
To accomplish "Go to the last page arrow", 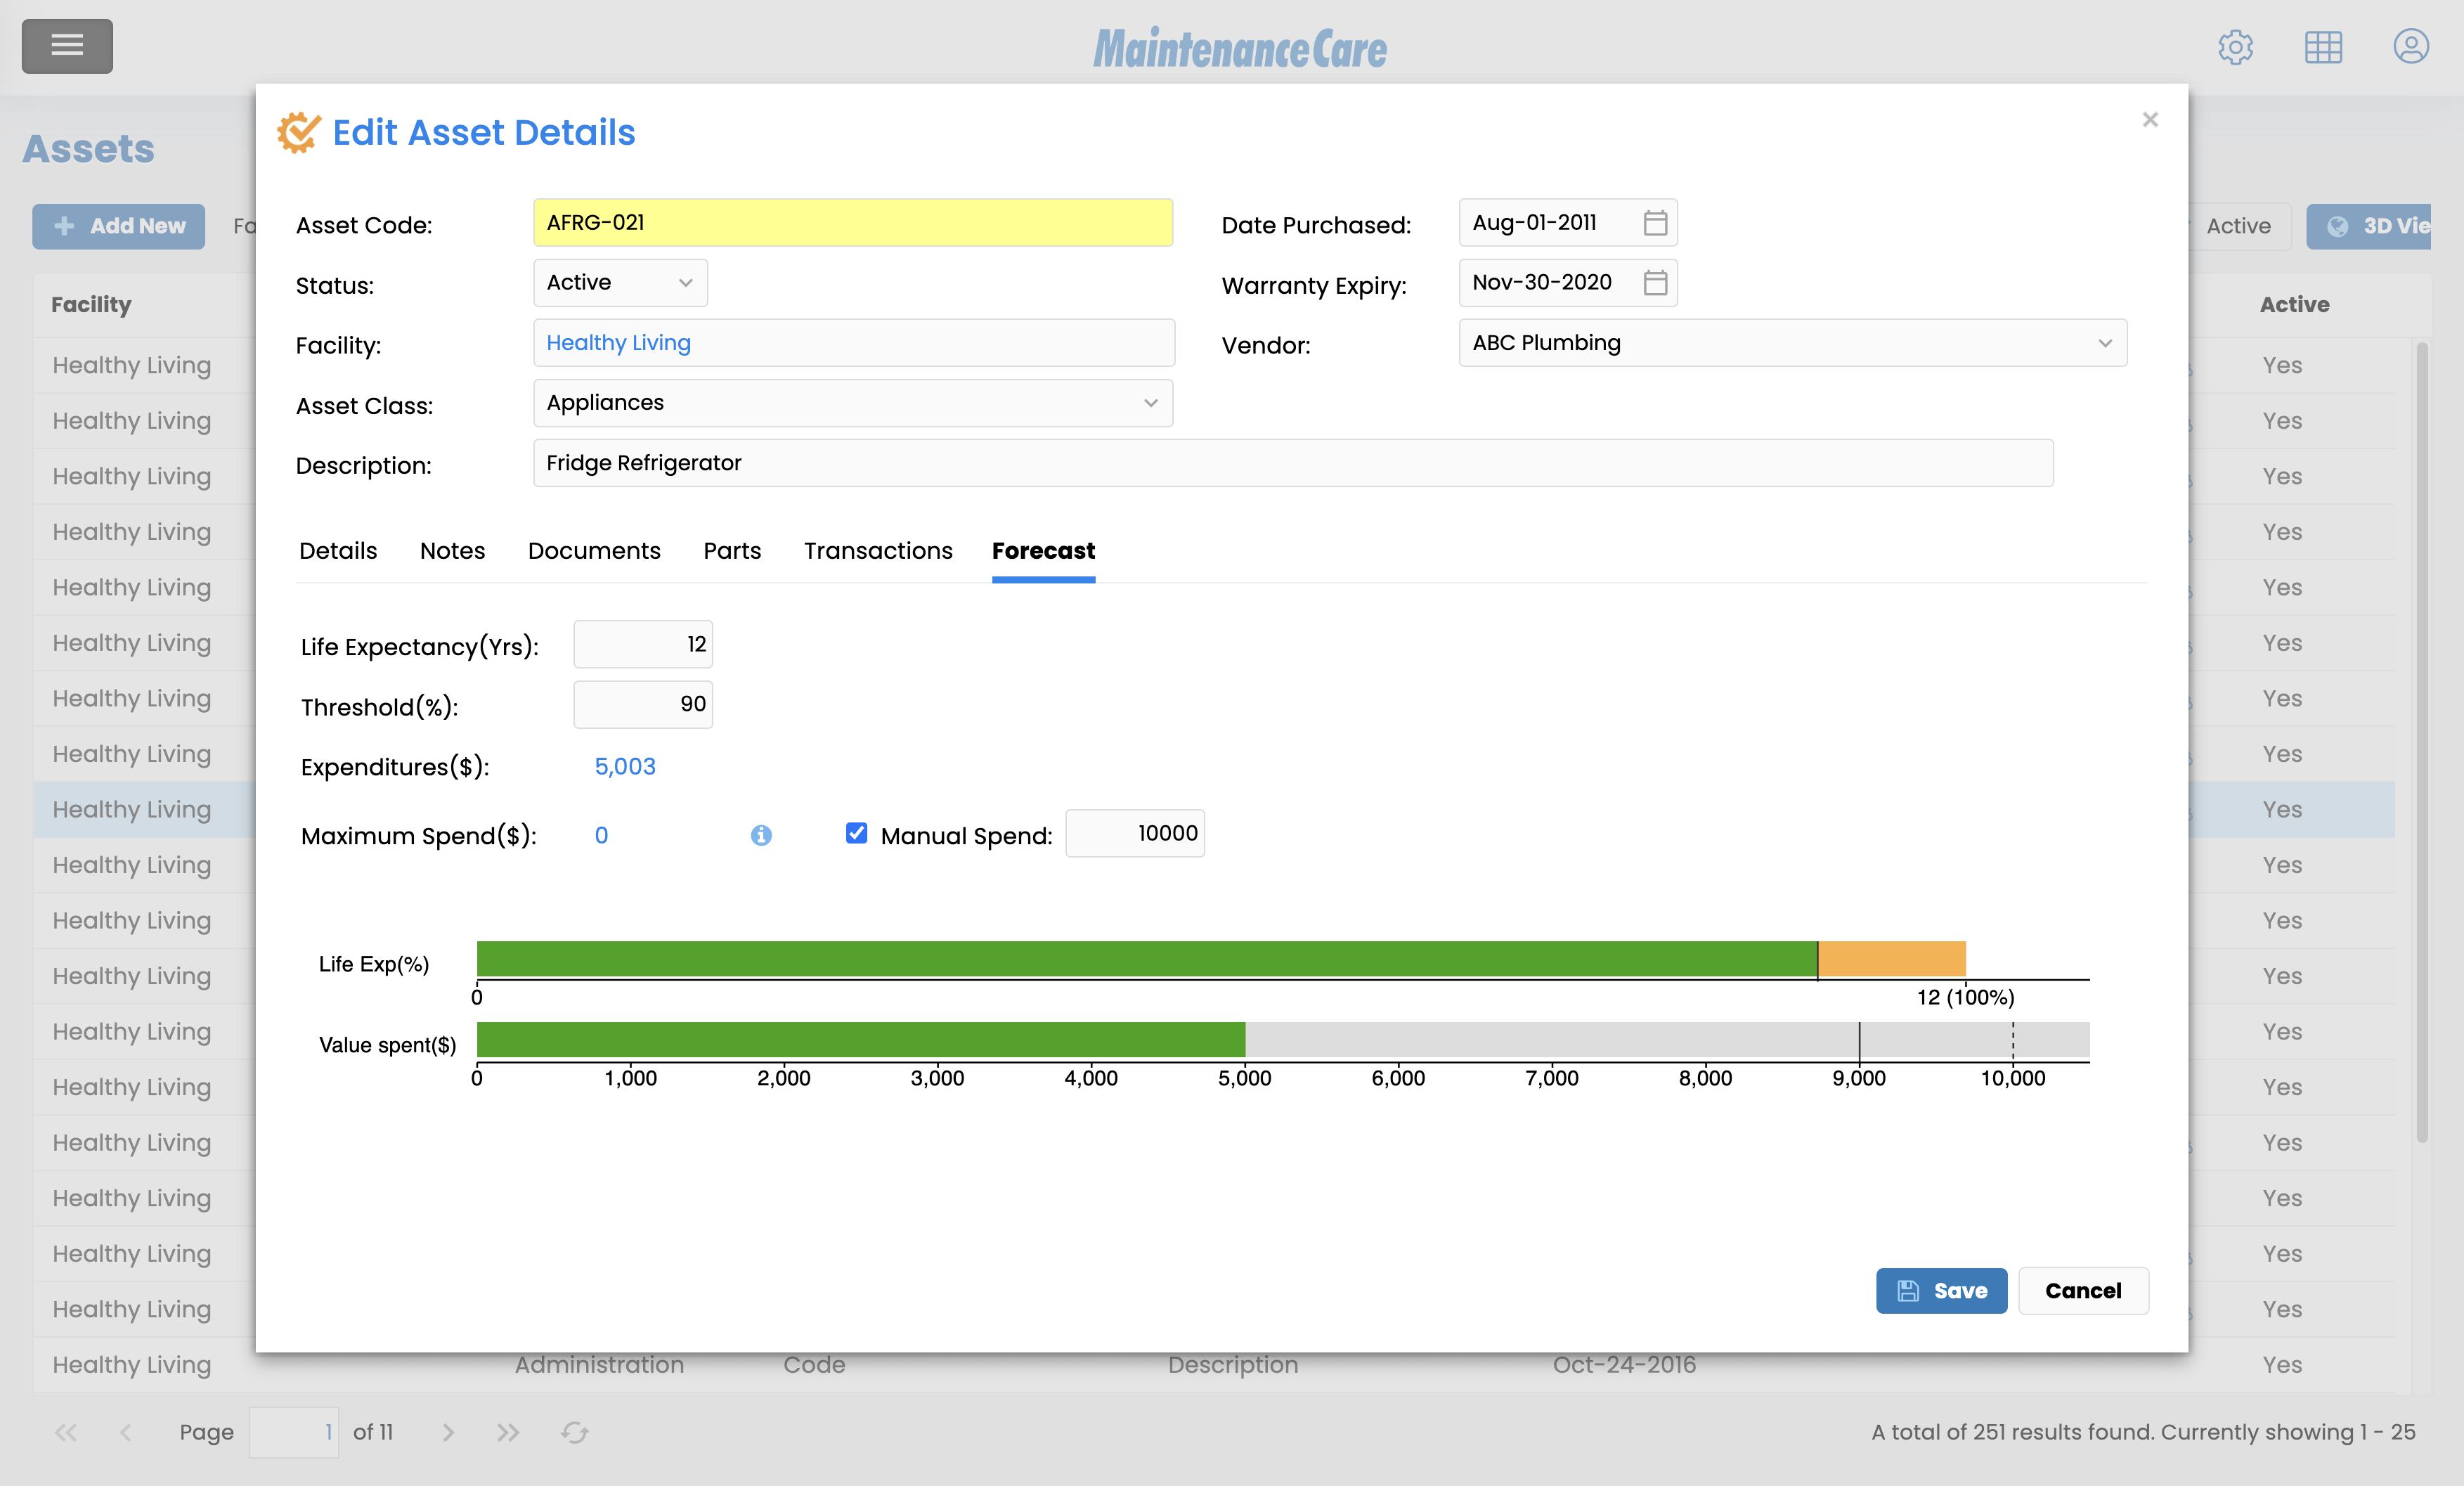I will click(x=508, y=1432).
